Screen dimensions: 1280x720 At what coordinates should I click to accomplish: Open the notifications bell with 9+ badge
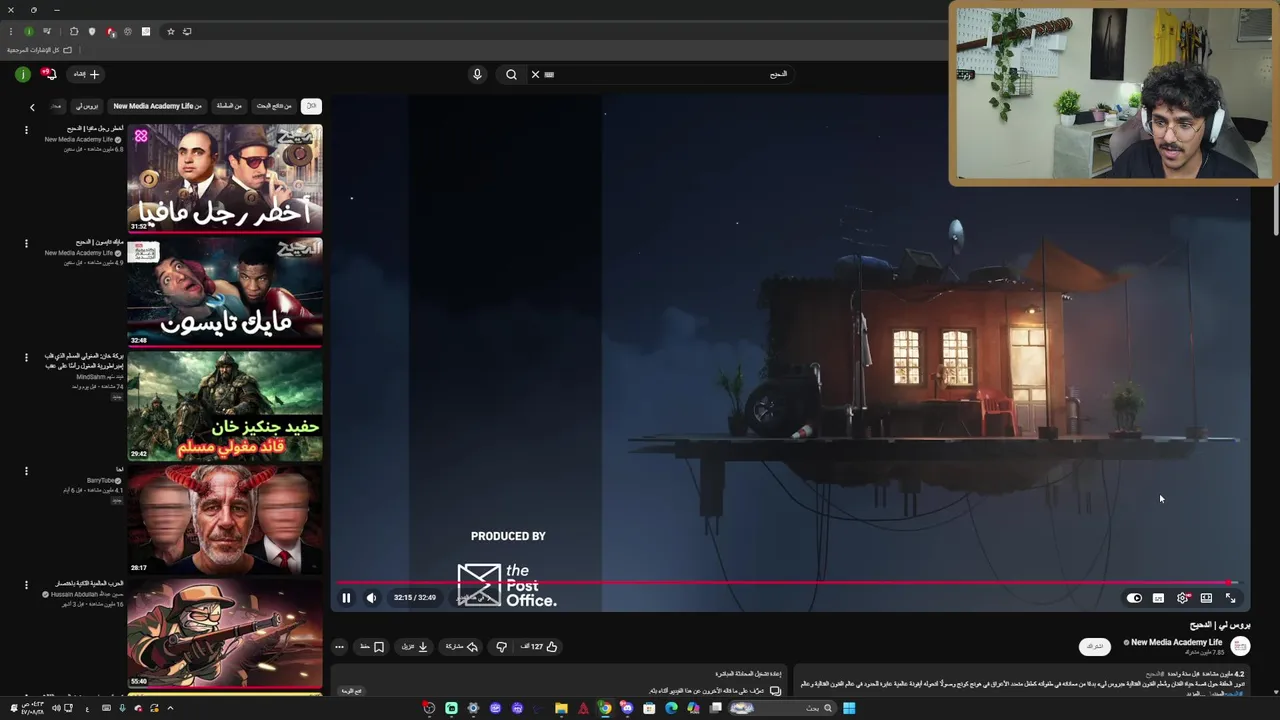point(48,74)
